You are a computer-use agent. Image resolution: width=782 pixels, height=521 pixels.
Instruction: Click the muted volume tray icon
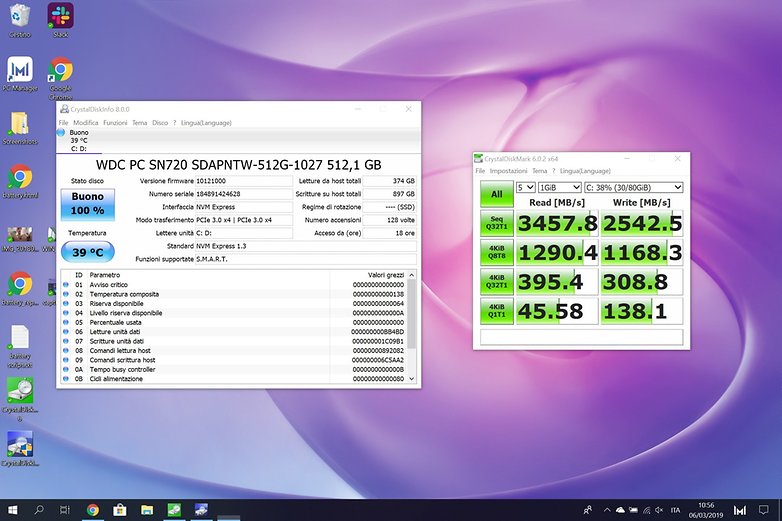click(659, 510)
